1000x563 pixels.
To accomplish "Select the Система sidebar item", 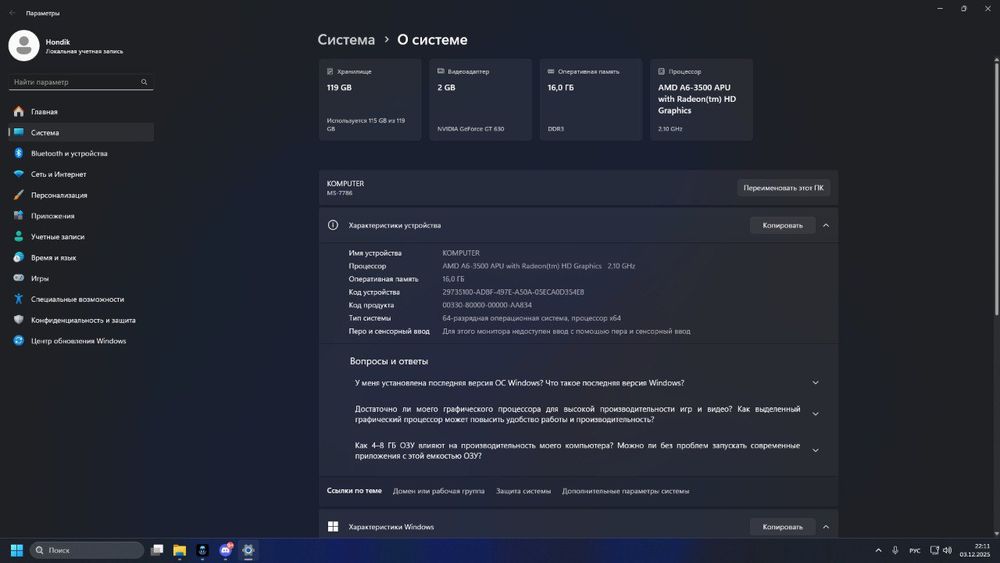I will (81, 133).
